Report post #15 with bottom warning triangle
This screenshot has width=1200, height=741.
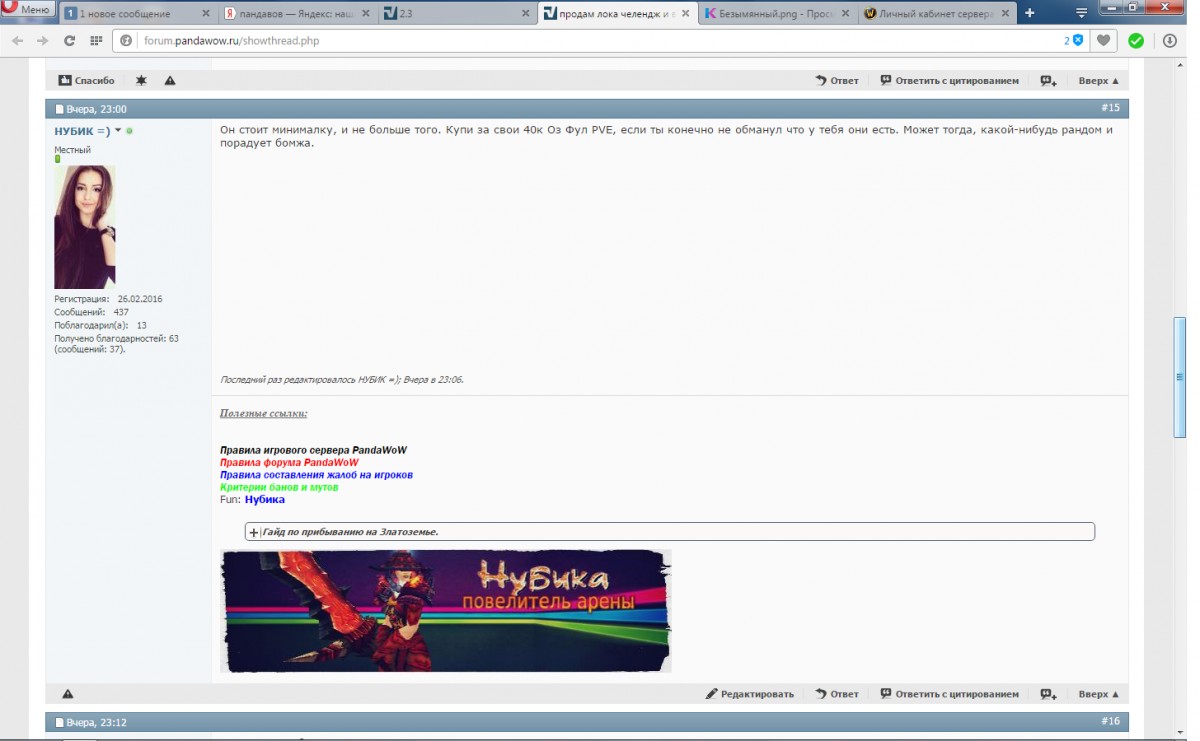pyautogui.click(x=68, y=693)
